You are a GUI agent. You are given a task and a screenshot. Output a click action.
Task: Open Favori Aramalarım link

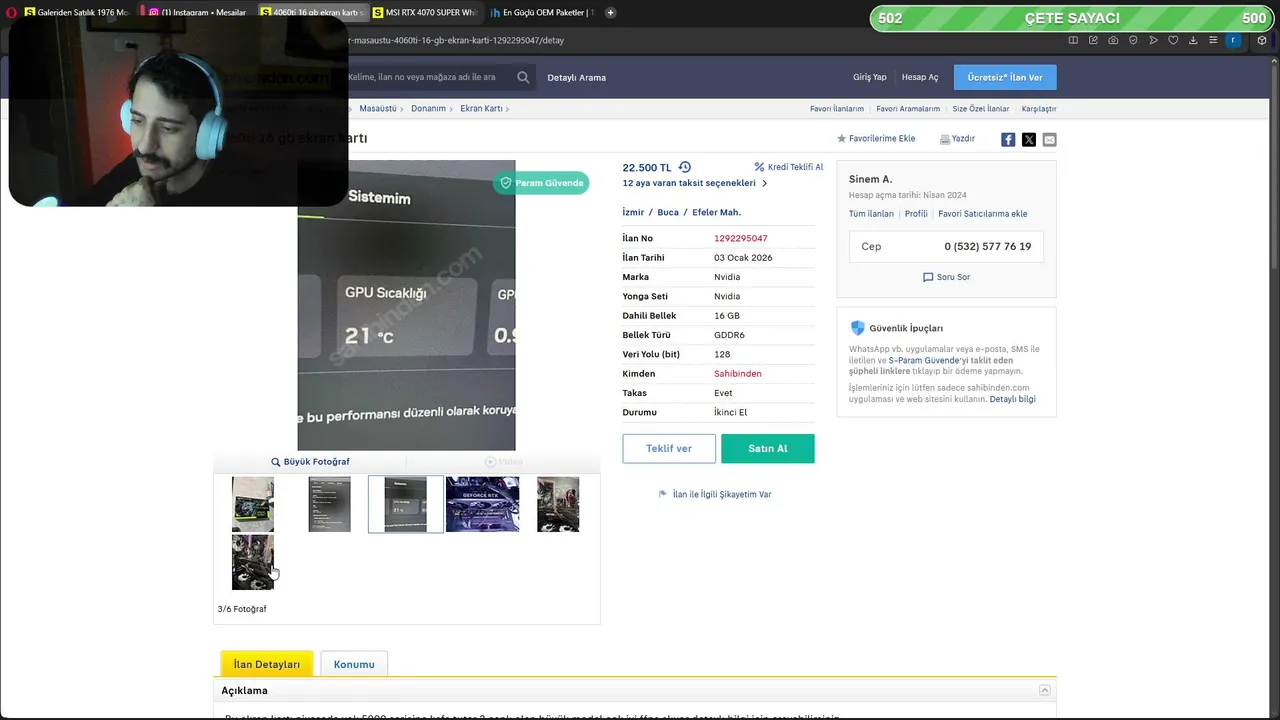908,108
